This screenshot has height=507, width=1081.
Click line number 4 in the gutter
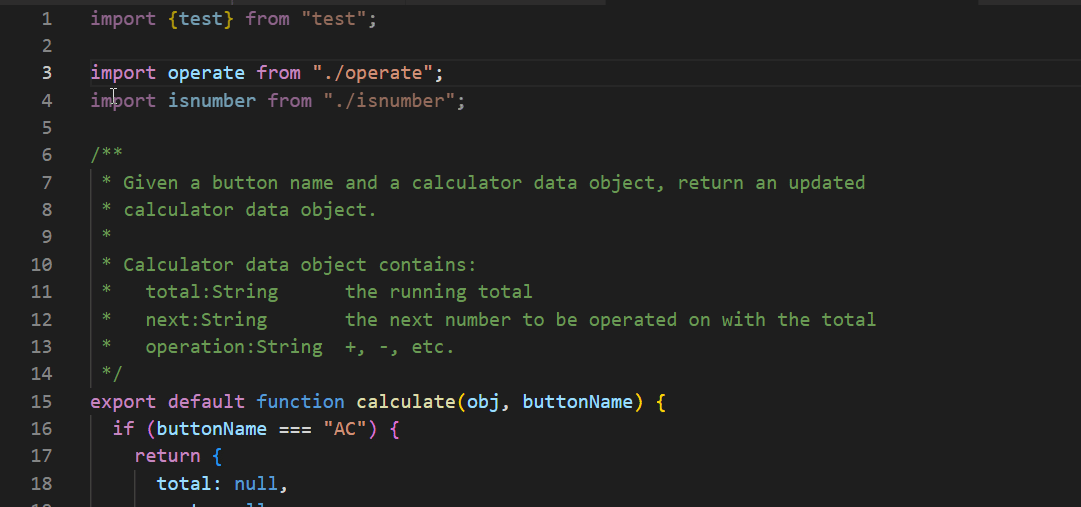(46, 101)
